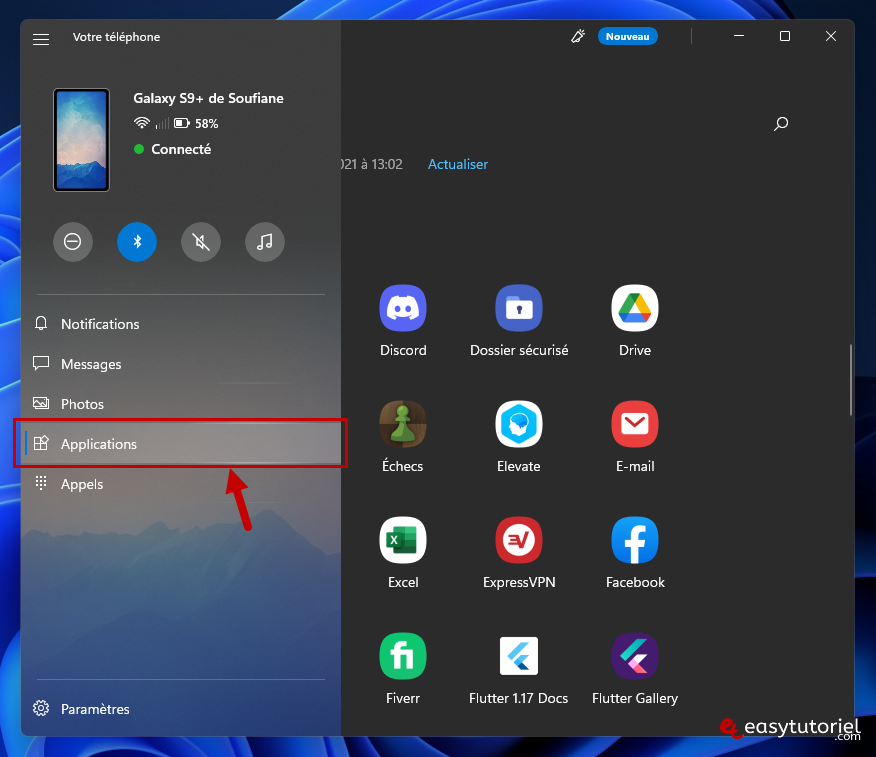876x757 pixels.
Task: Click the Actualiser link
Action: tap(458, 164)
